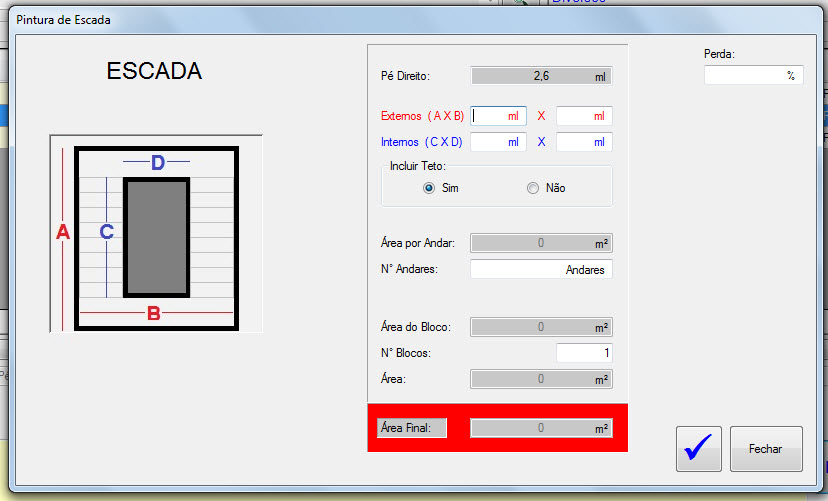Click the Fechar button
This screenshot has width=828, height=501.
coord(766,449)
